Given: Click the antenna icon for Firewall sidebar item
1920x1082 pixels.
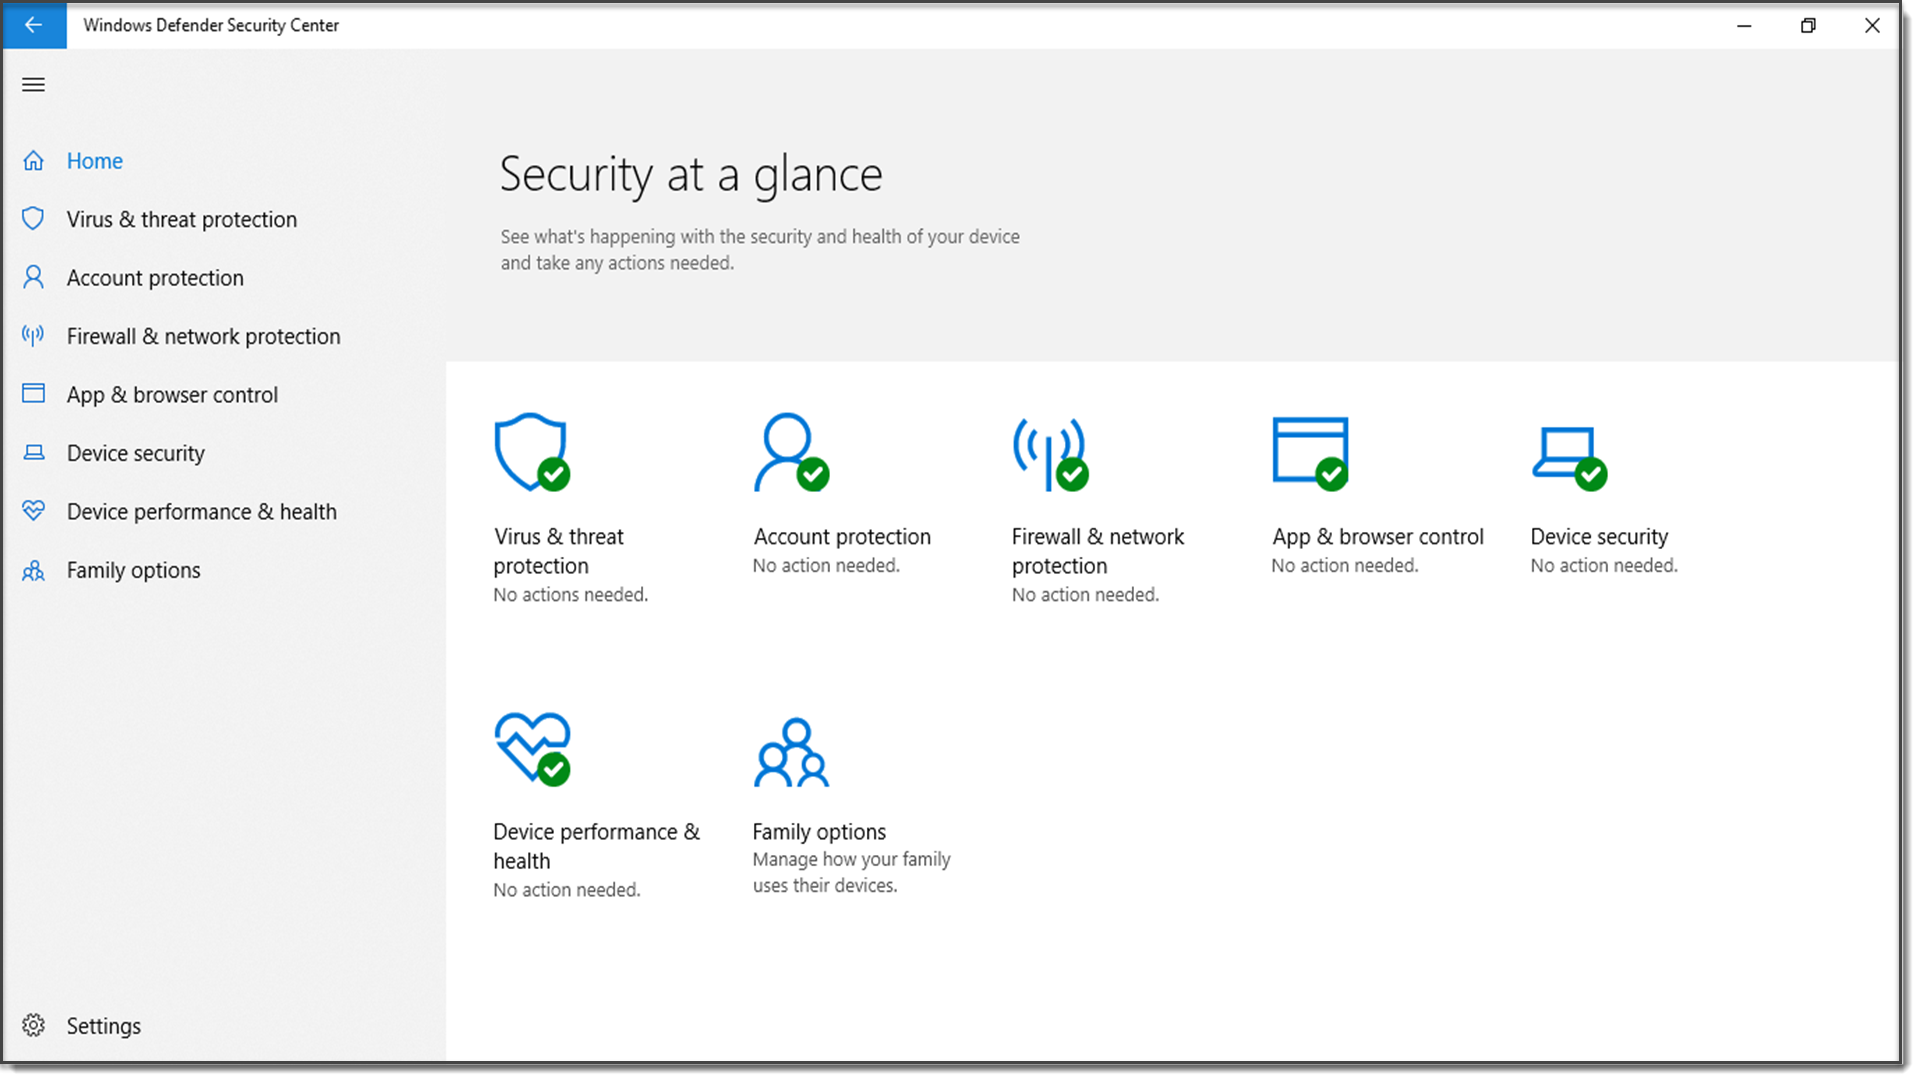Looking at the screenshot, I should [34, 336].
